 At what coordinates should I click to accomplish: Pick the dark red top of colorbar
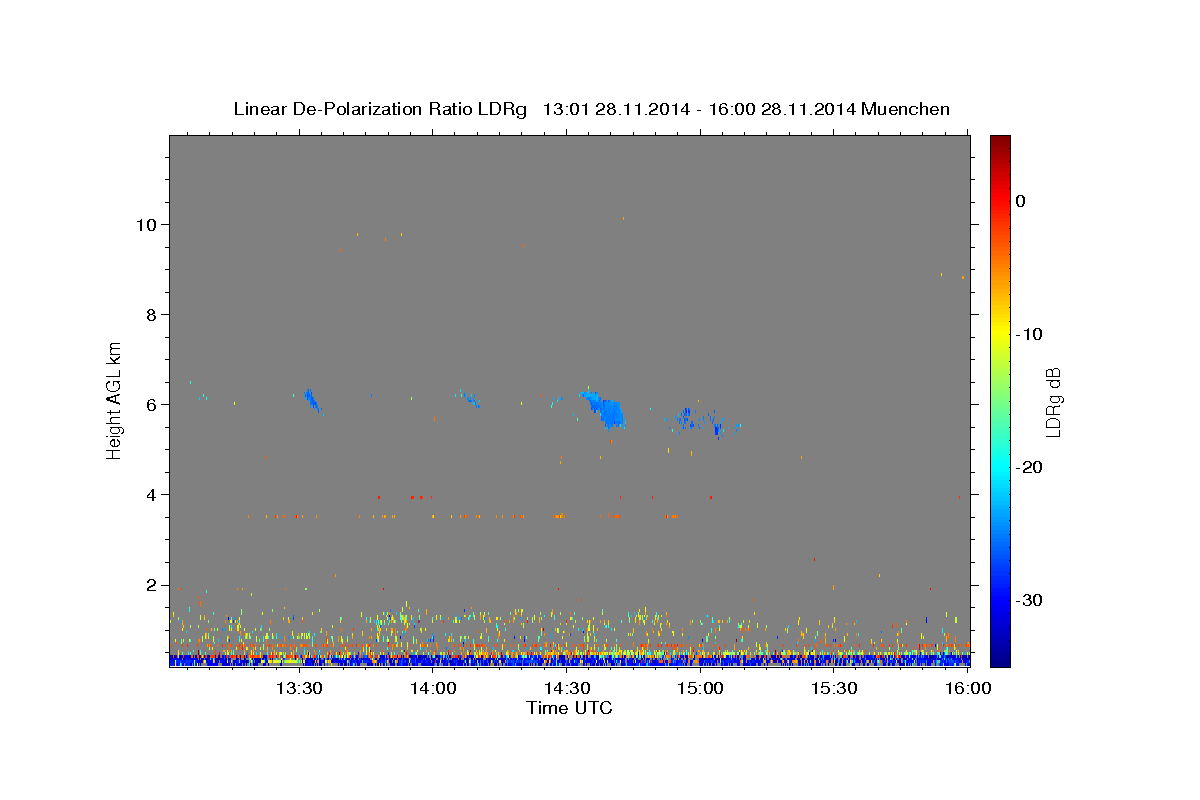(x=1000, y=142)
